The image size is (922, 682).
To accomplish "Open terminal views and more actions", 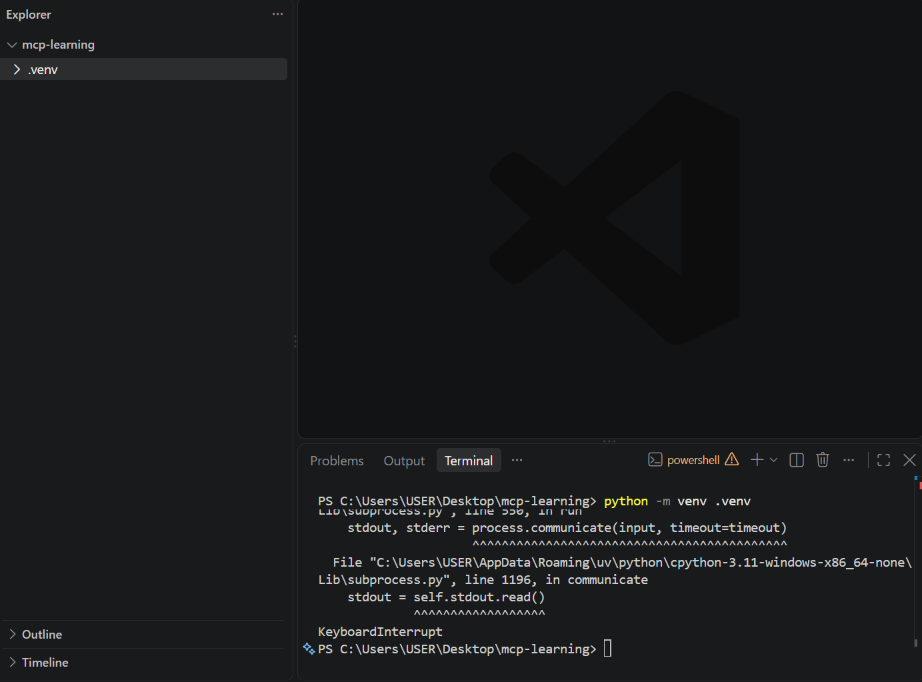I will pos(848,460).
